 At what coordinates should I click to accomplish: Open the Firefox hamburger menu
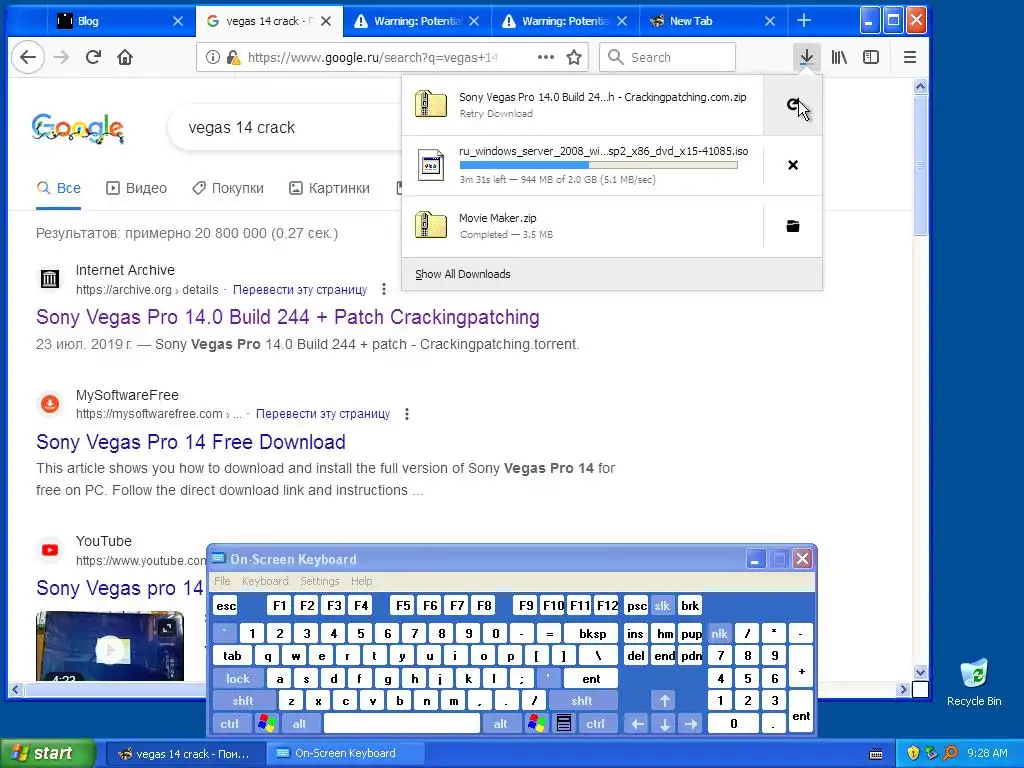[910, 57]
